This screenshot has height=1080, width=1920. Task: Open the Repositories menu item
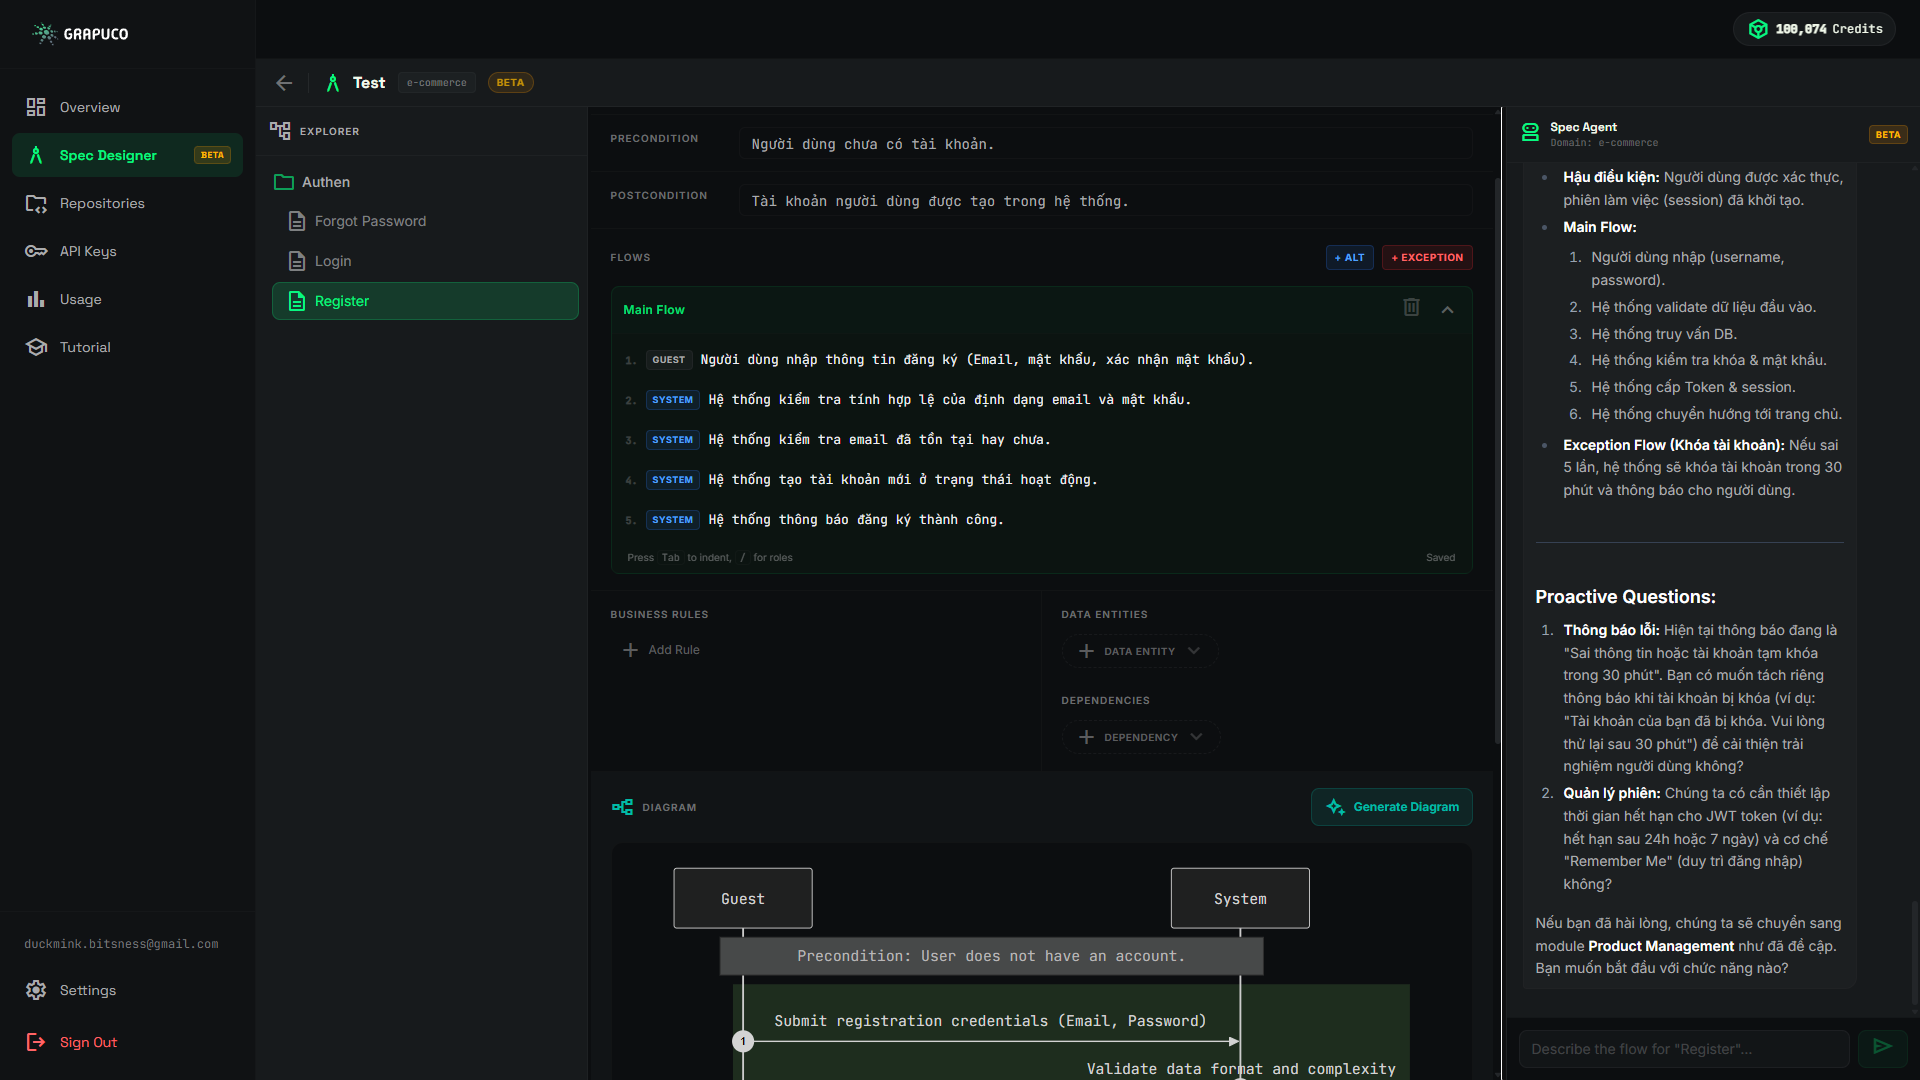coord(101,203)
